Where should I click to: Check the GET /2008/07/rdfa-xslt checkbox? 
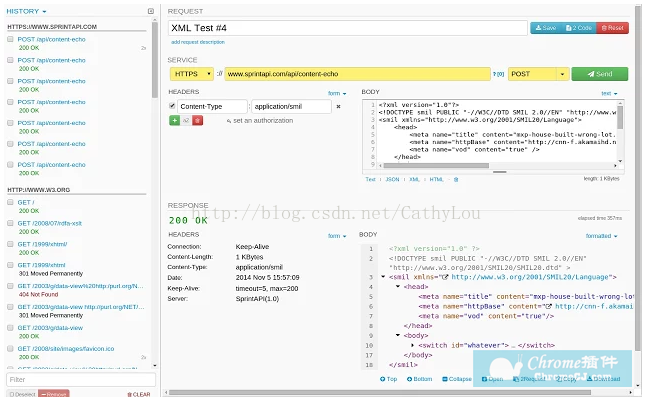point(10,223)
